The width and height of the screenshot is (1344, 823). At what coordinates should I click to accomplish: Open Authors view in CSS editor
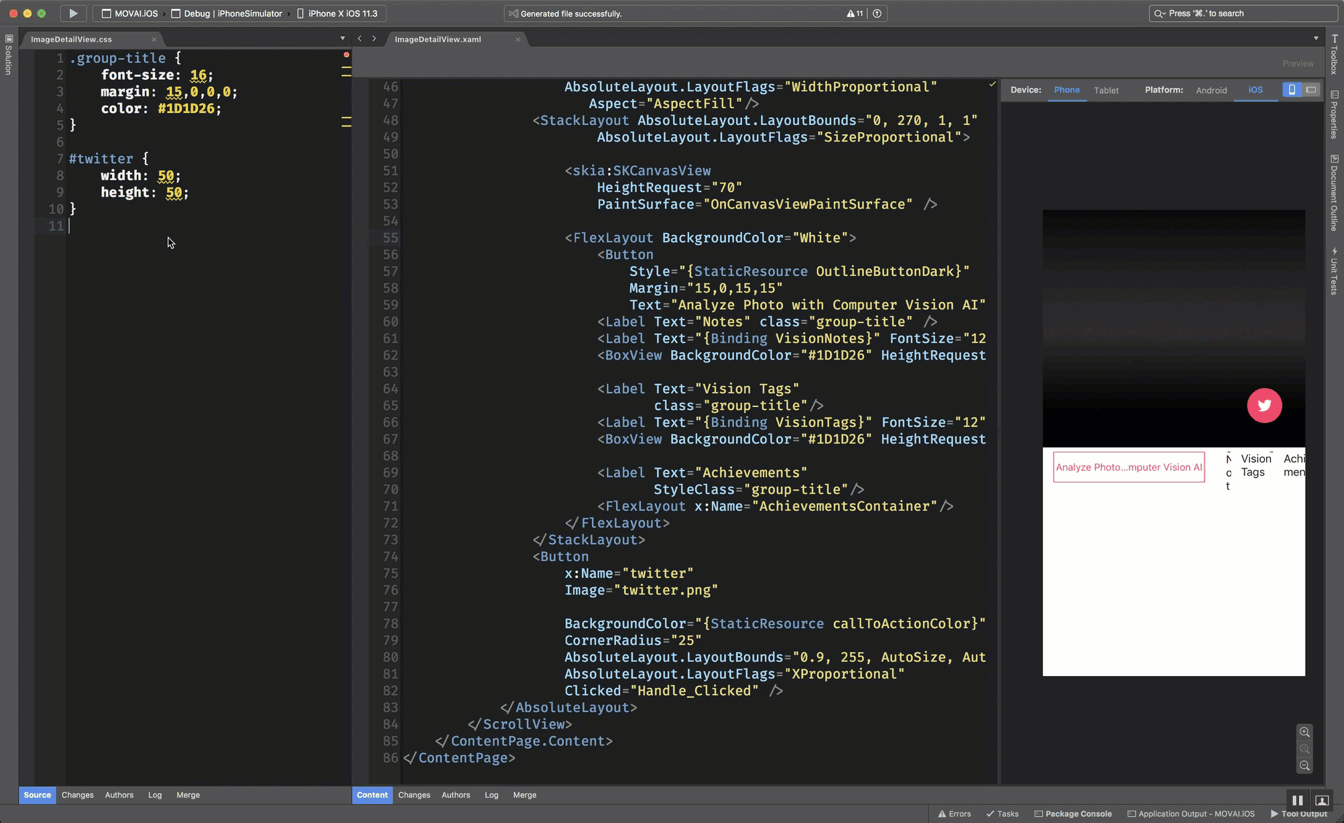119,795
